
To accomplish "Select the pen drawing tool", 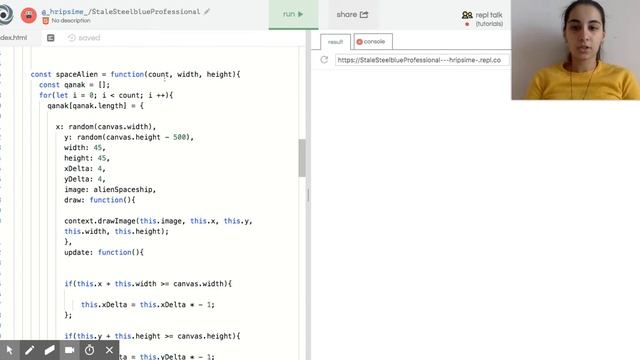I will click(x=29, y=350).
